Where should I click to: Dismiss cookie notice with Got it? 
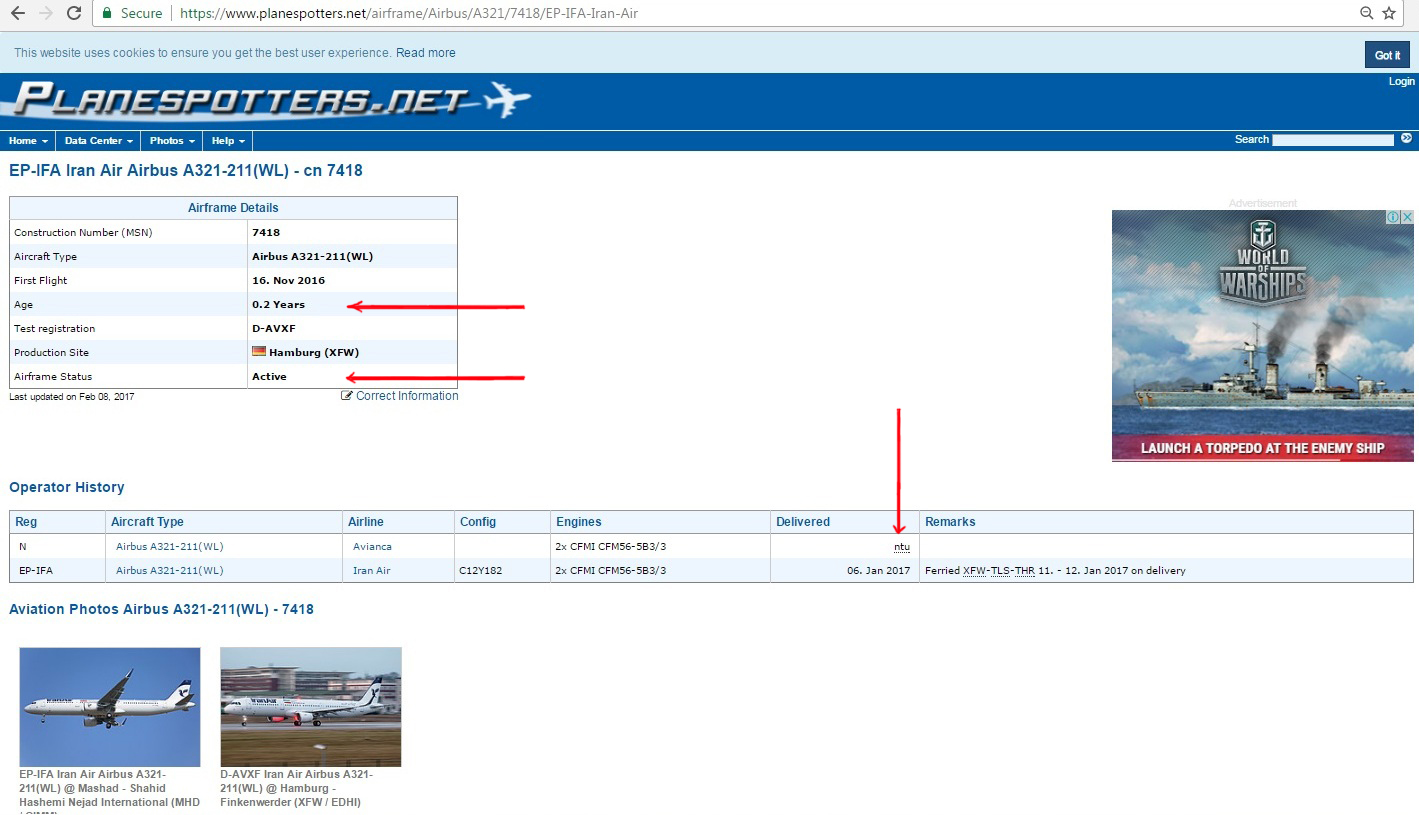point(1386,55)
